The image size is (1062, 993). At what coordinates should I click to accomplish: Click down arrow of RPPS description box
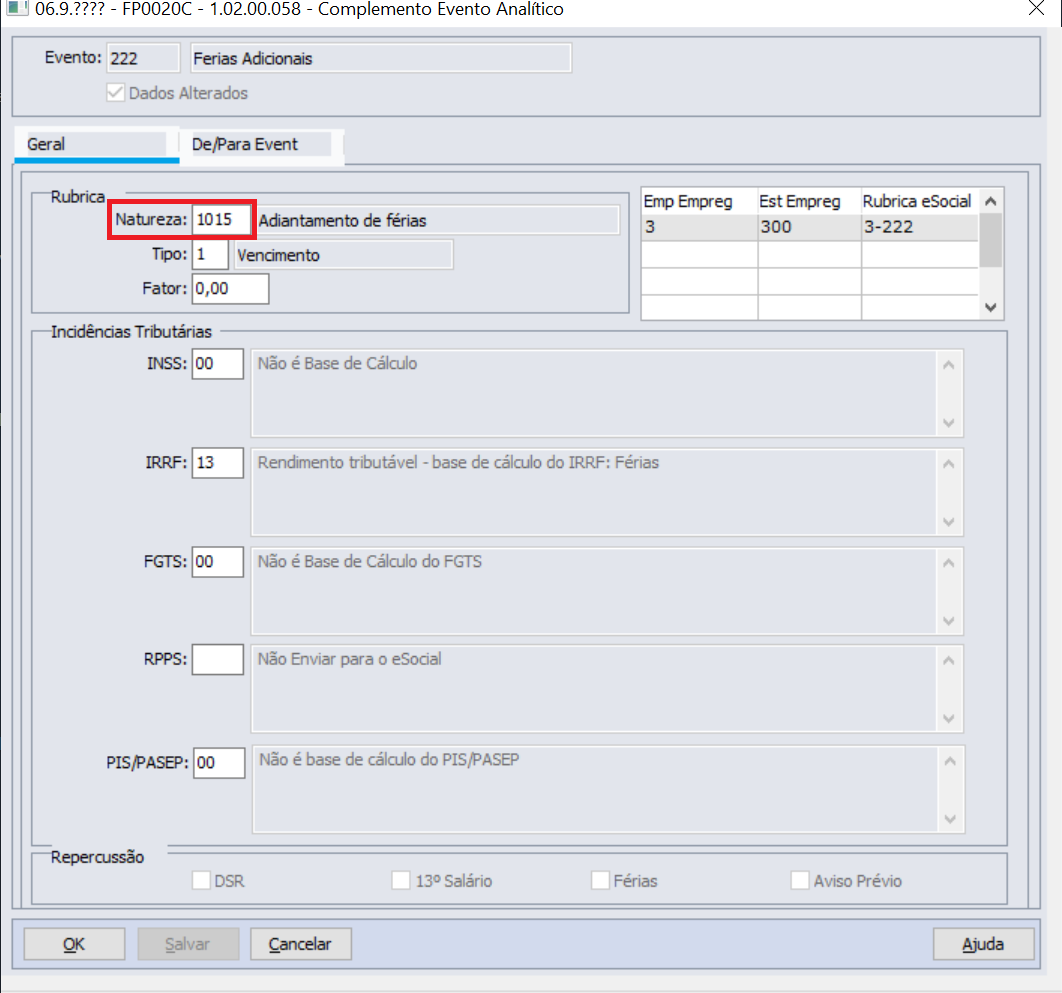click(x=949, y=719)
